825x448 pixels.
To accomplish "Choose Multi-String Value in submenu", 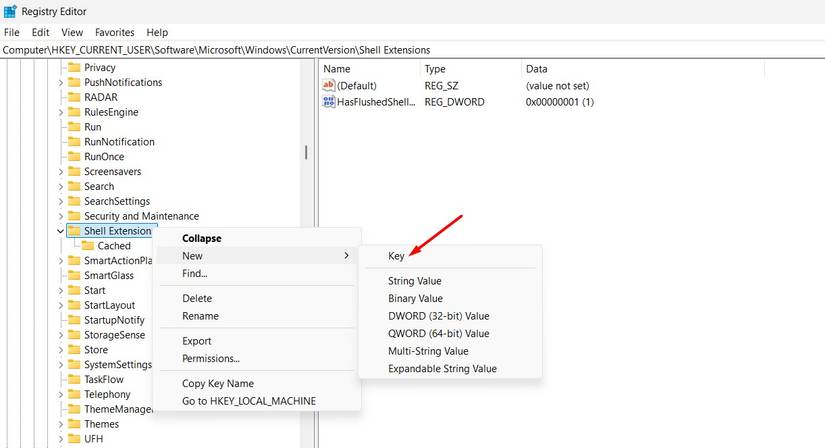I will pos(450,351).
